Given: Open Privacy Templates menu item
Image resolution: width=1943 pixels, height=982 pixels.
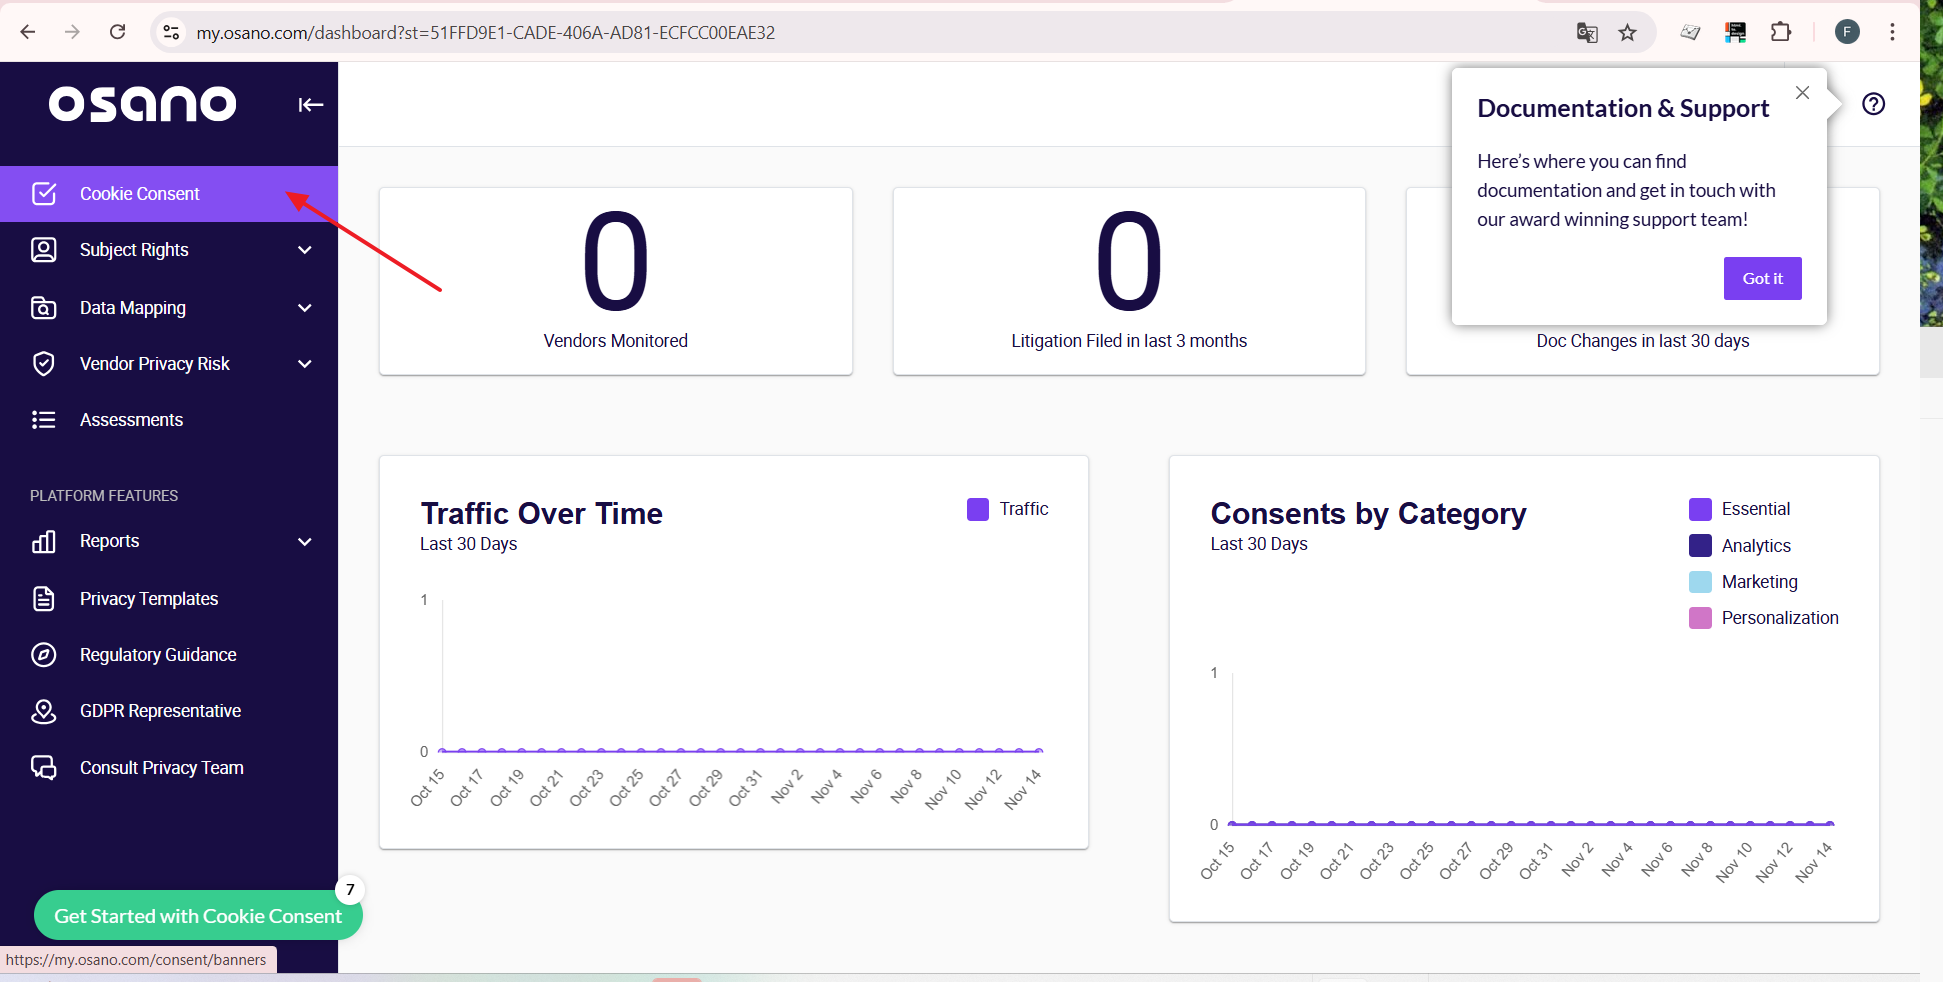Looking at the screenshot, I should (169, 599).
